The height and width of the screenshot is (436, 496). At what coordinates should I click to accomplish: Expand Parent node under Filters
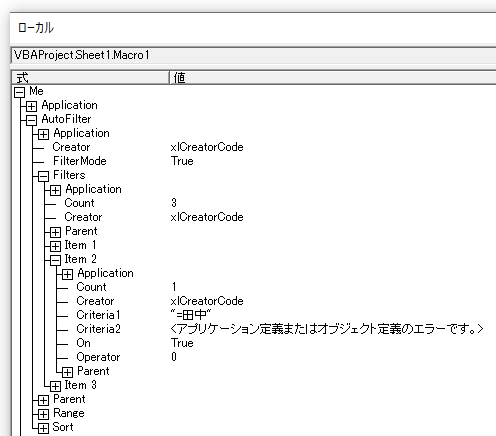click(55, 232)
